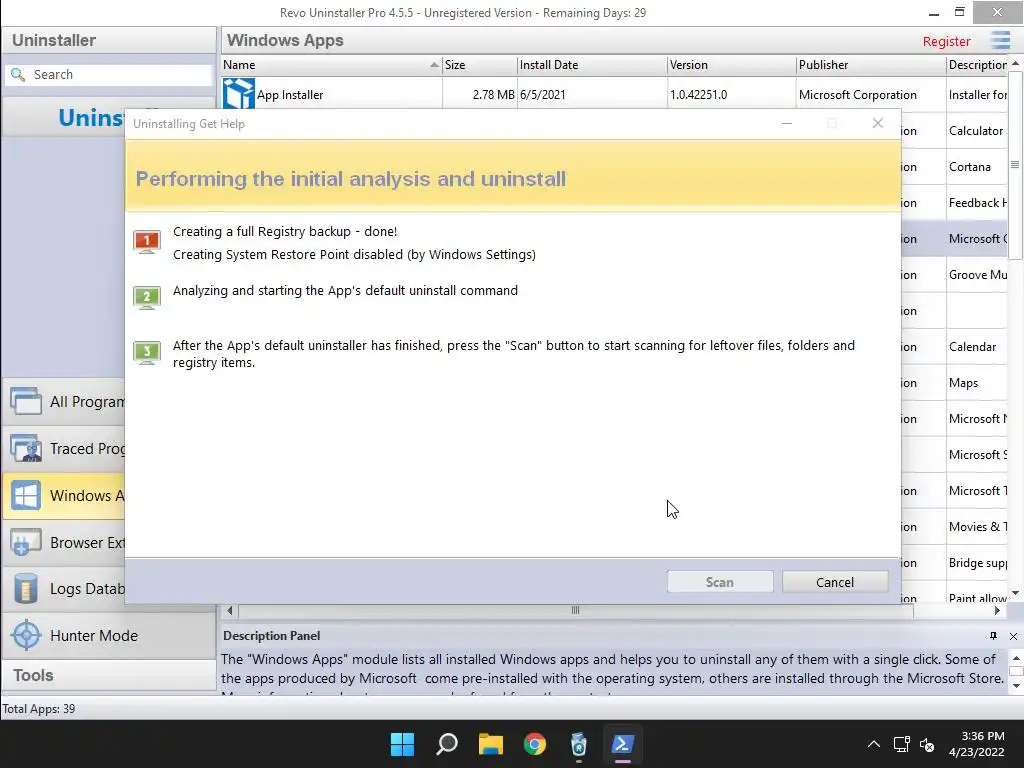Click the network tray icon
Screen dimensions: 1024x768
pos(902,744)
